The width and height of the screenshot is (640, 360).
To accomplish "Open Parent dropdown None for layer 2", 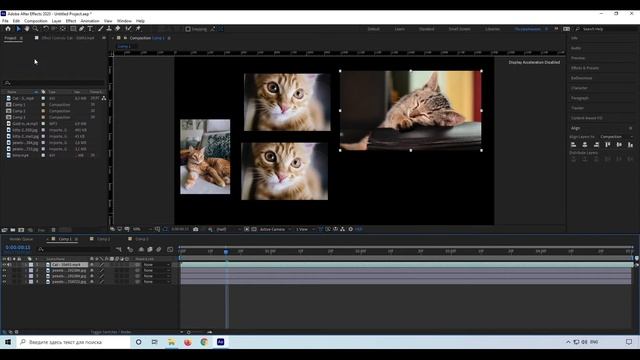I will [x=156, y=270].
